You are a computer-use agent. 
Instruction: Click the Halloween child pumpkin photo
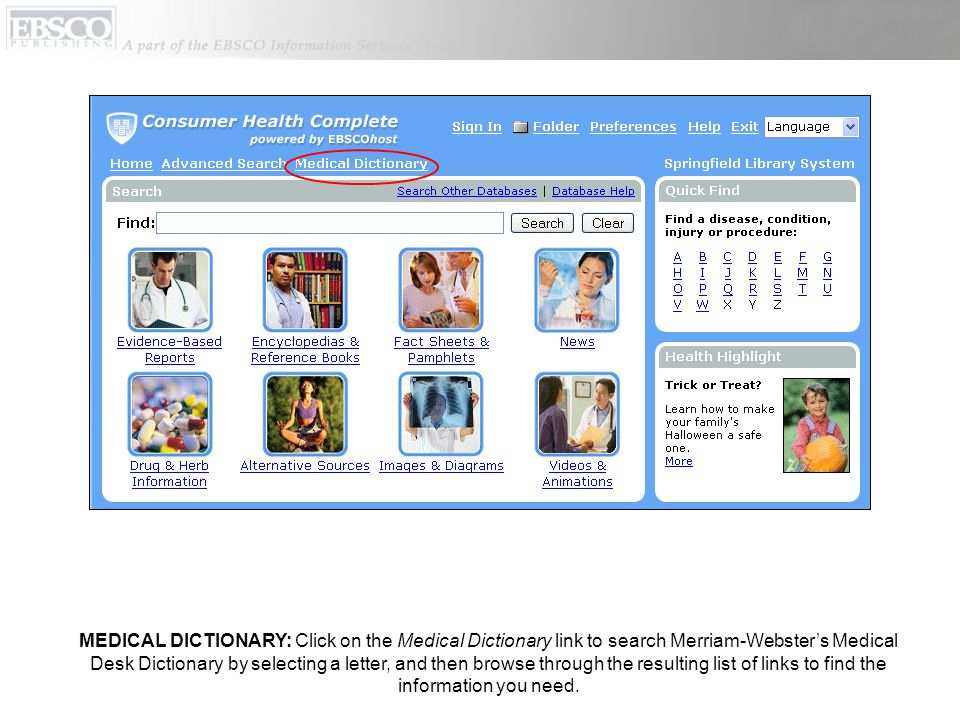pyautogui.click(x=817, y=426)
